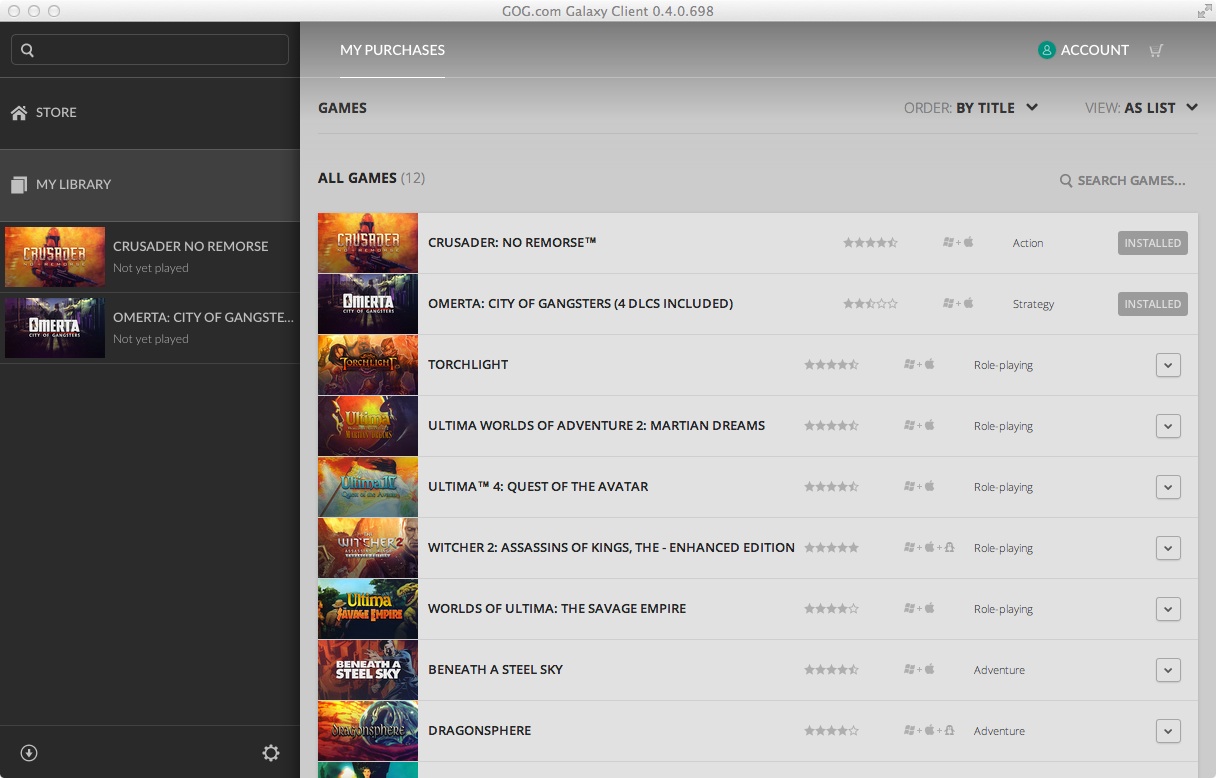Click 'ALL GAMES (12)' heading
The image size is (1216, 778).
click(x=371, y=178)
